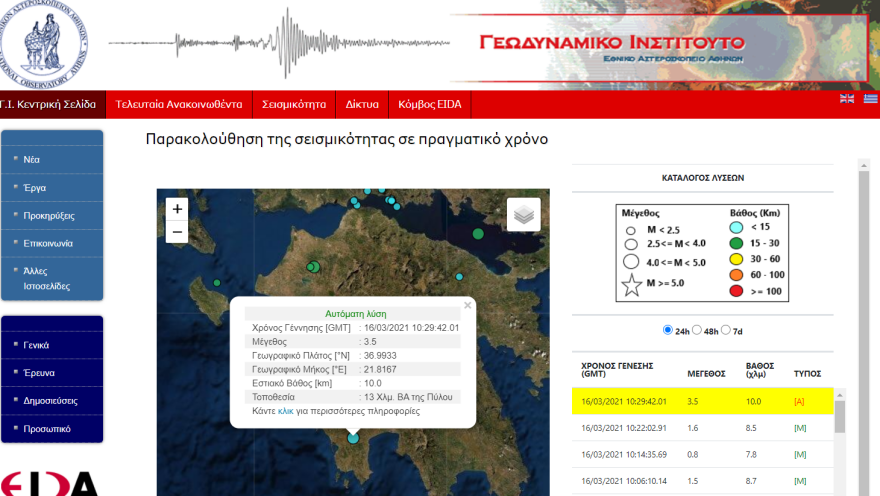880x496 pixels.
Task: Open the Δίκτυα menu
Action: tap(362, 104)
